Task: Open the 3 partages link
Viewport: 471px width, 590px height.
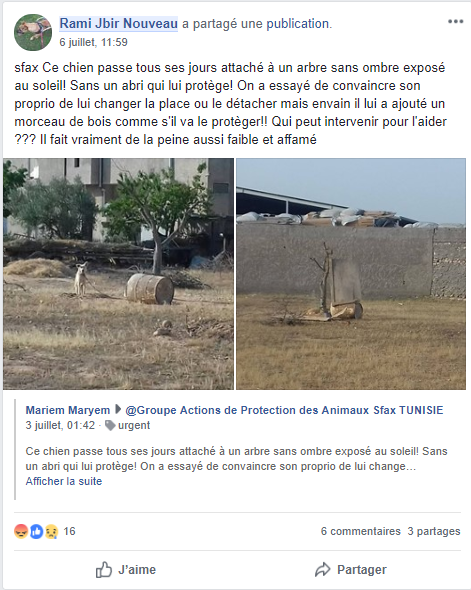Action: pos(434,531)
